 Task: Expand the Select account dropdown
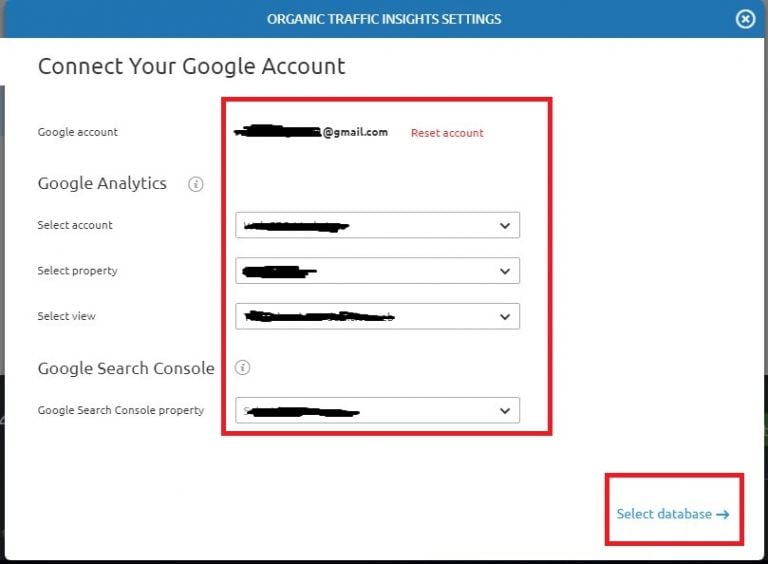pyautogui.click(x=377, y=225)
